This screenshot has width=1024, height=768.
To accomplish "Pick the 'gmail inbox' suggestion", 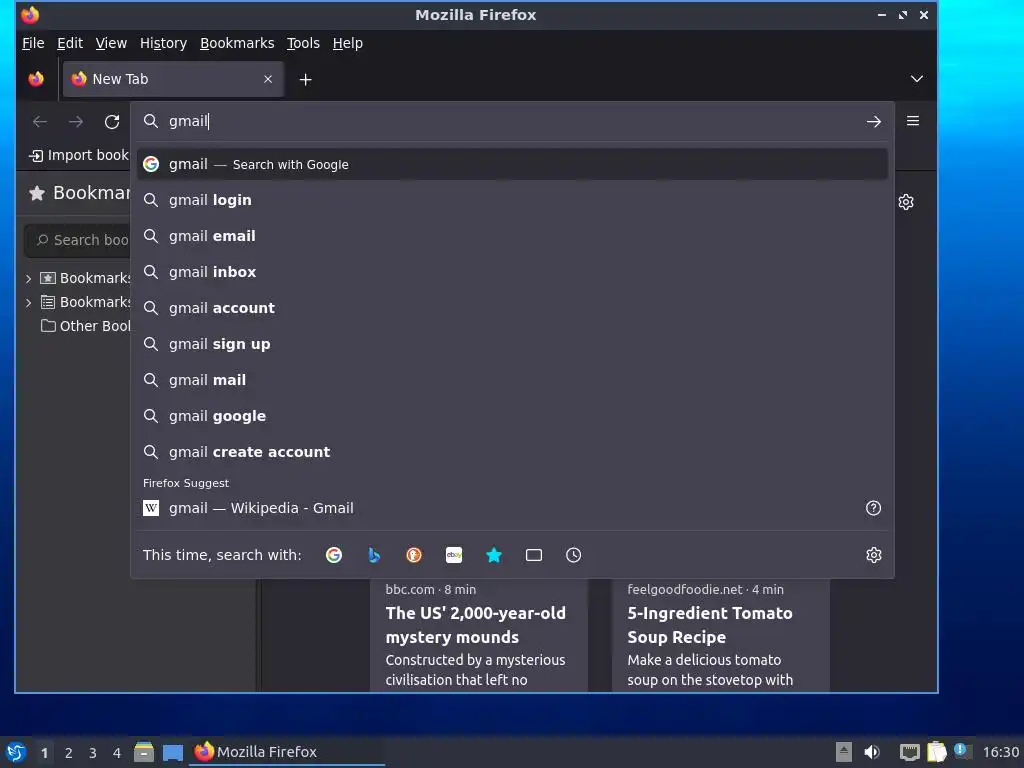I will coord(512,272).
